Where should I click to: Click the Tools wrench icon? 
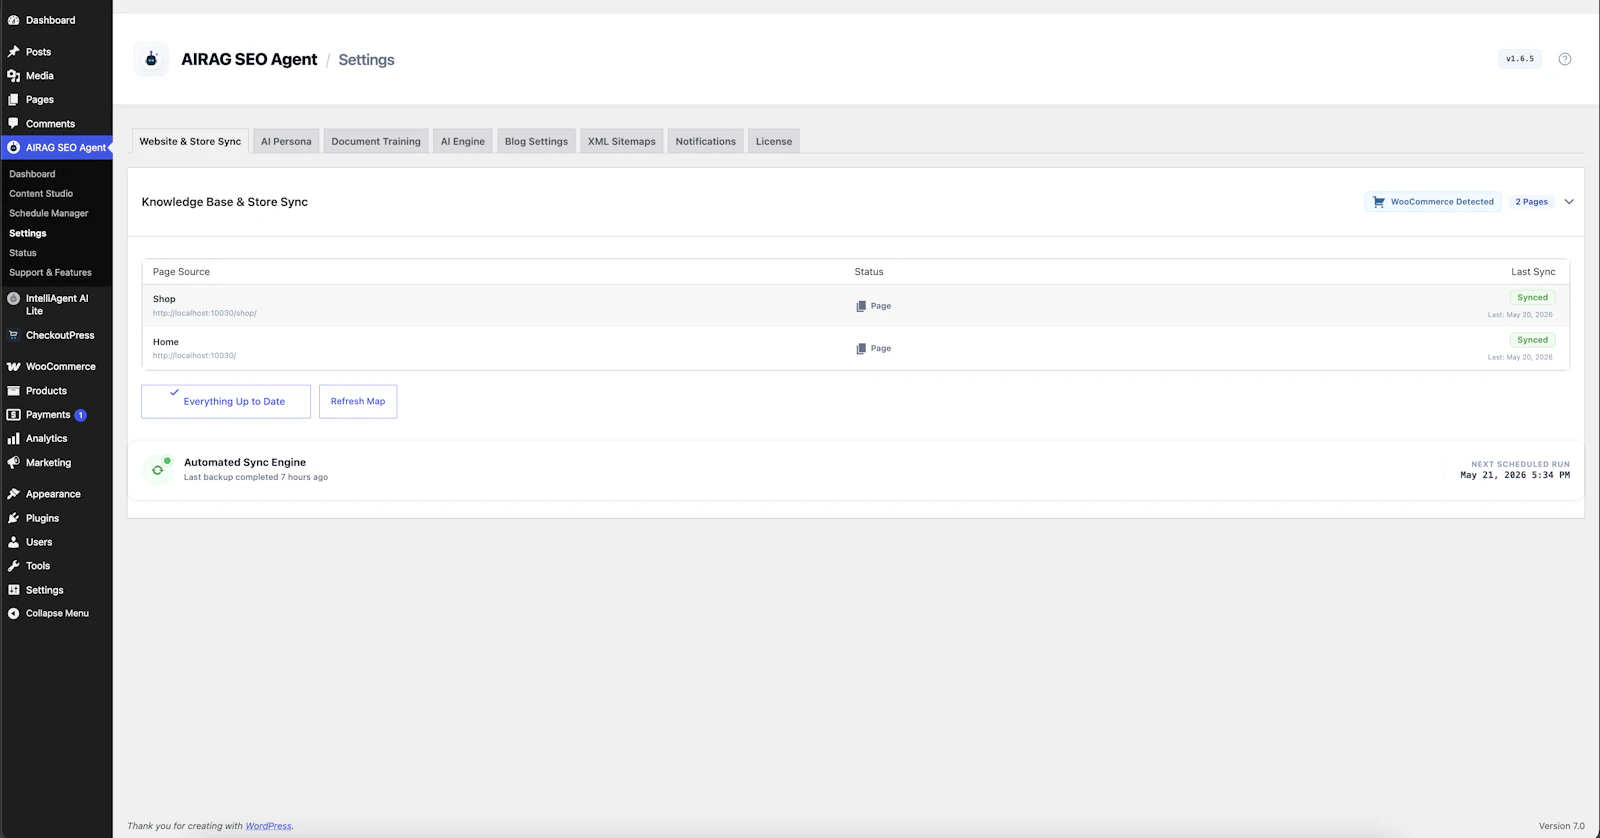[x=14, y=566]
